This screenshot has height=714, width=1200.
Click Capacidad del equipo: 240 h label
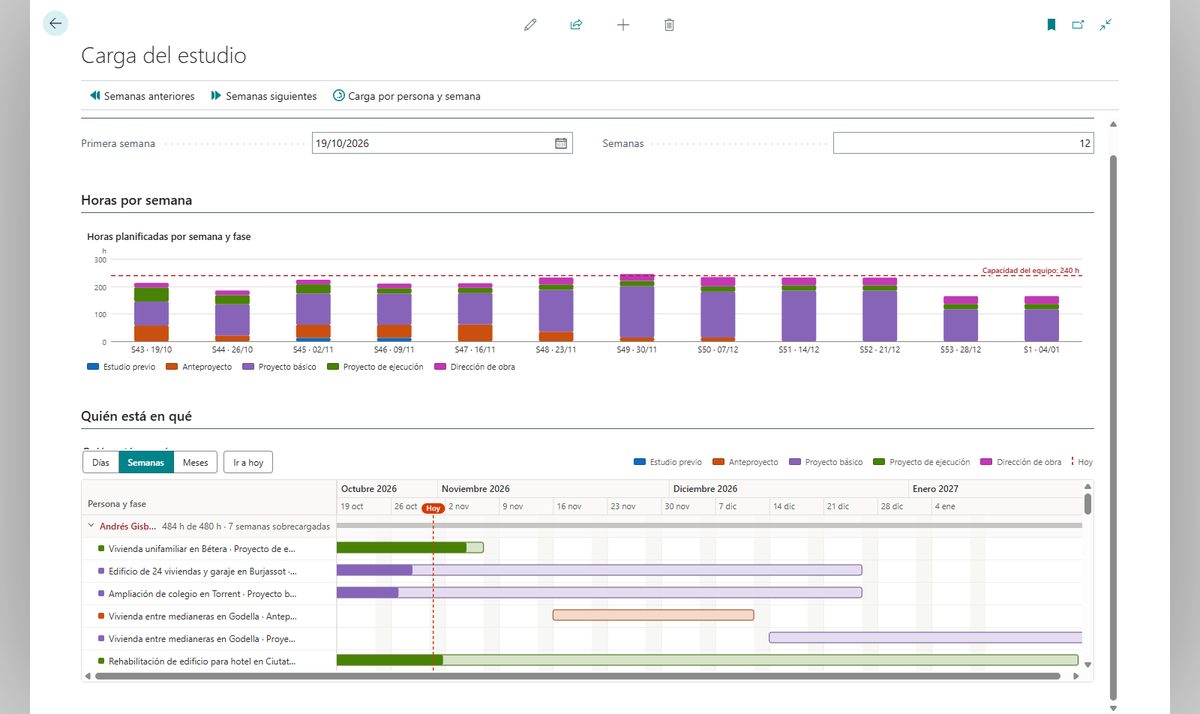point(1031,270)
